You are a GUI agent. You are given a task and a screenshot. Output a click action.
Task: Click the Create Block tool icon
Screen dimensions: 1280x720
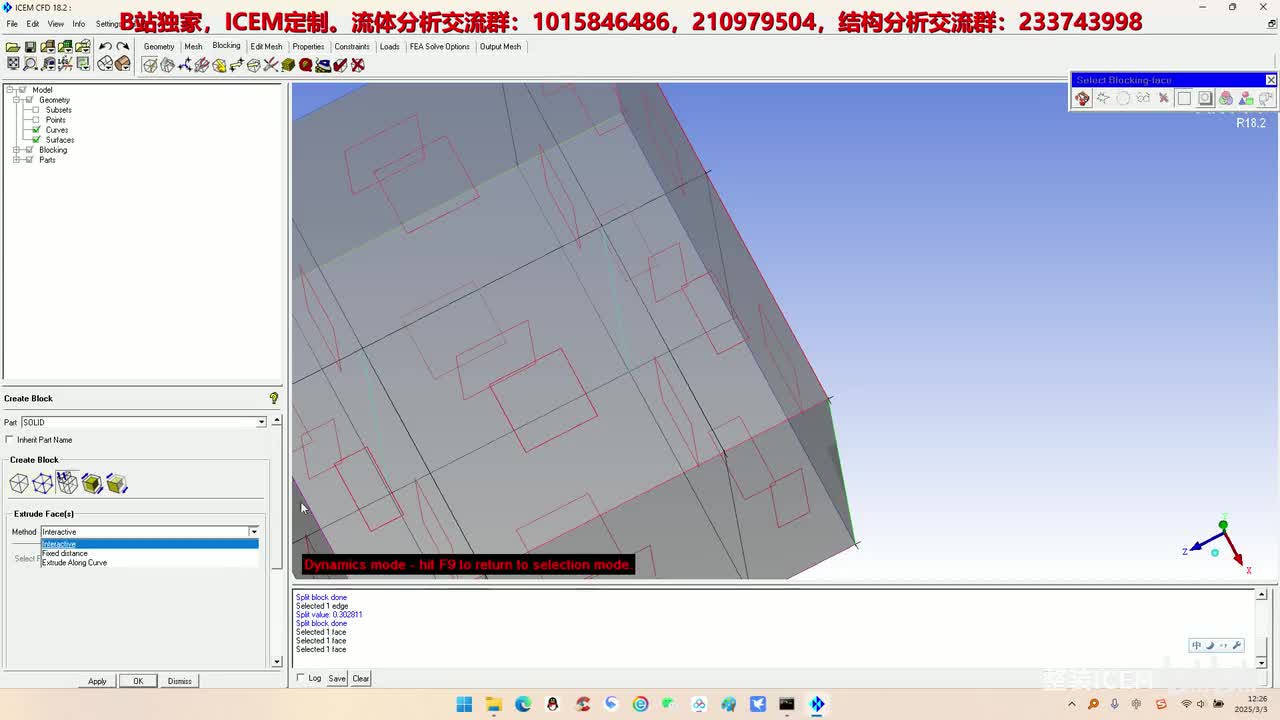pos(150,65)
